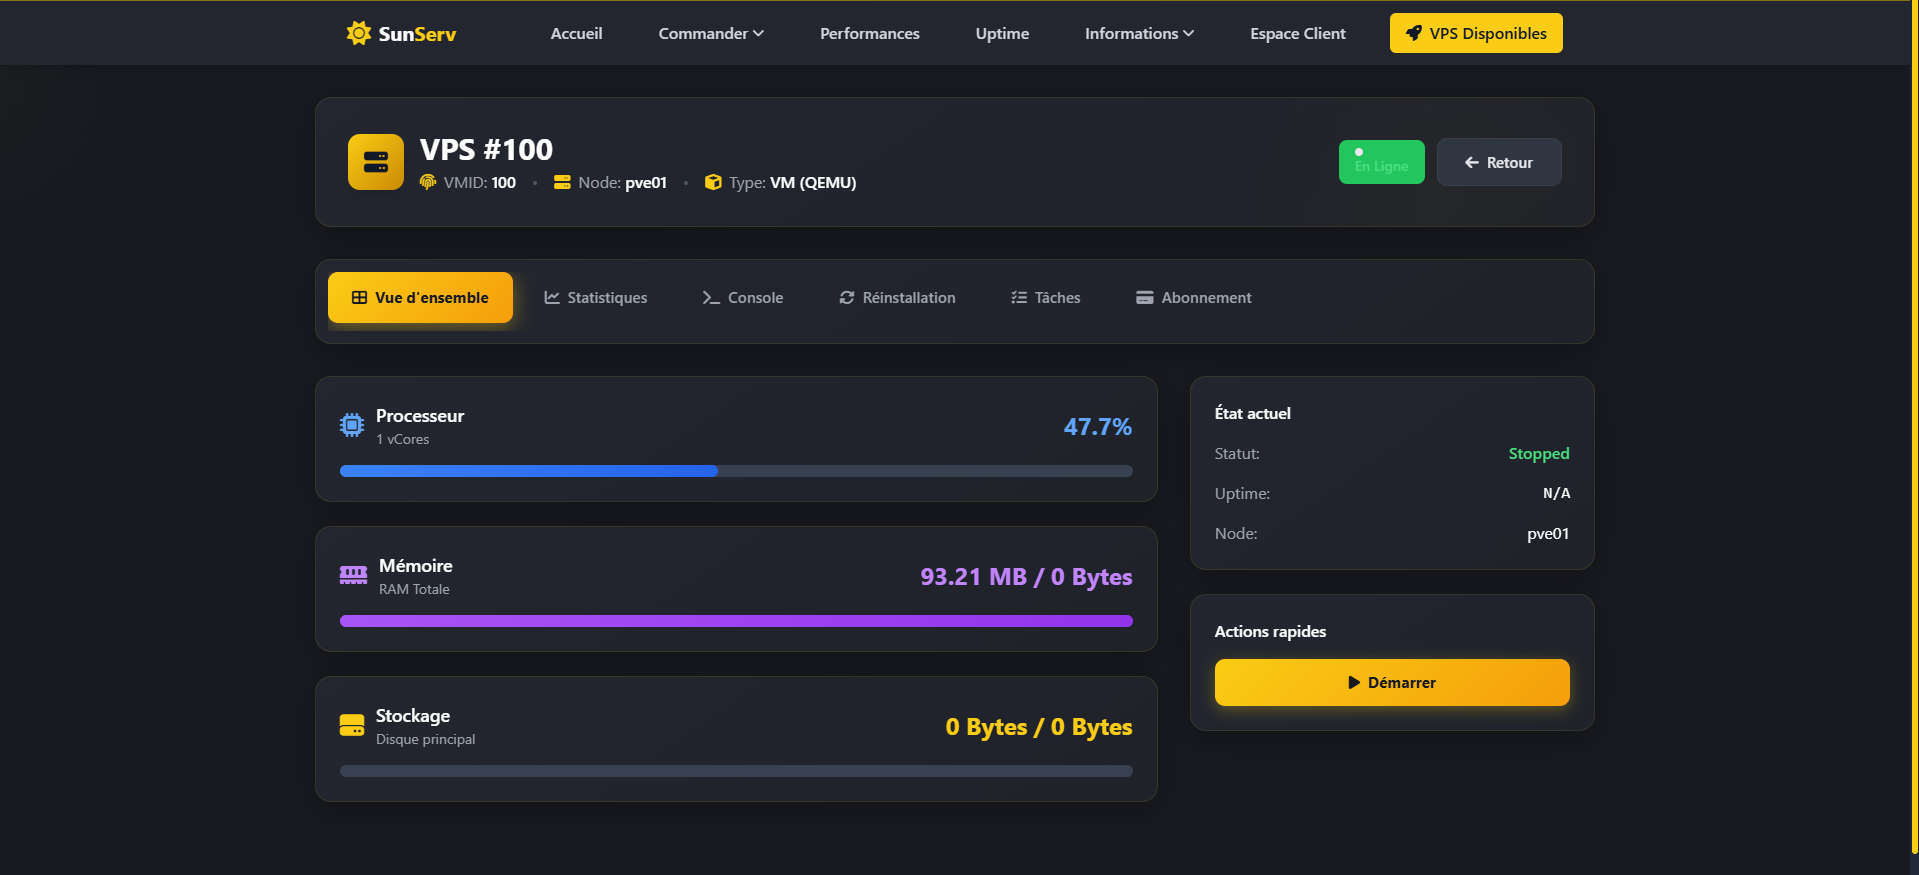Viewport: 1919px width, 875px height.
Task: Click the En Ligne status badge
Action: pos(1381,162)
